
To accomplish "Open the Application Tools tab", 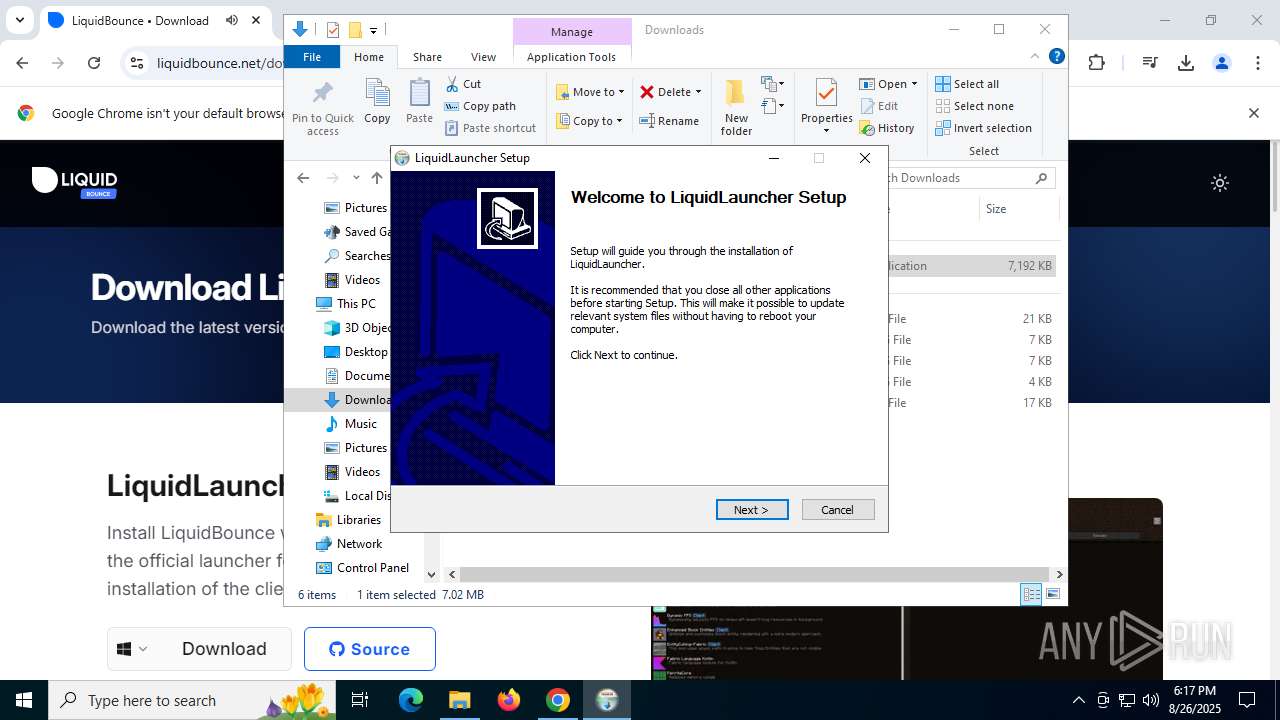I will click(571, 57).
